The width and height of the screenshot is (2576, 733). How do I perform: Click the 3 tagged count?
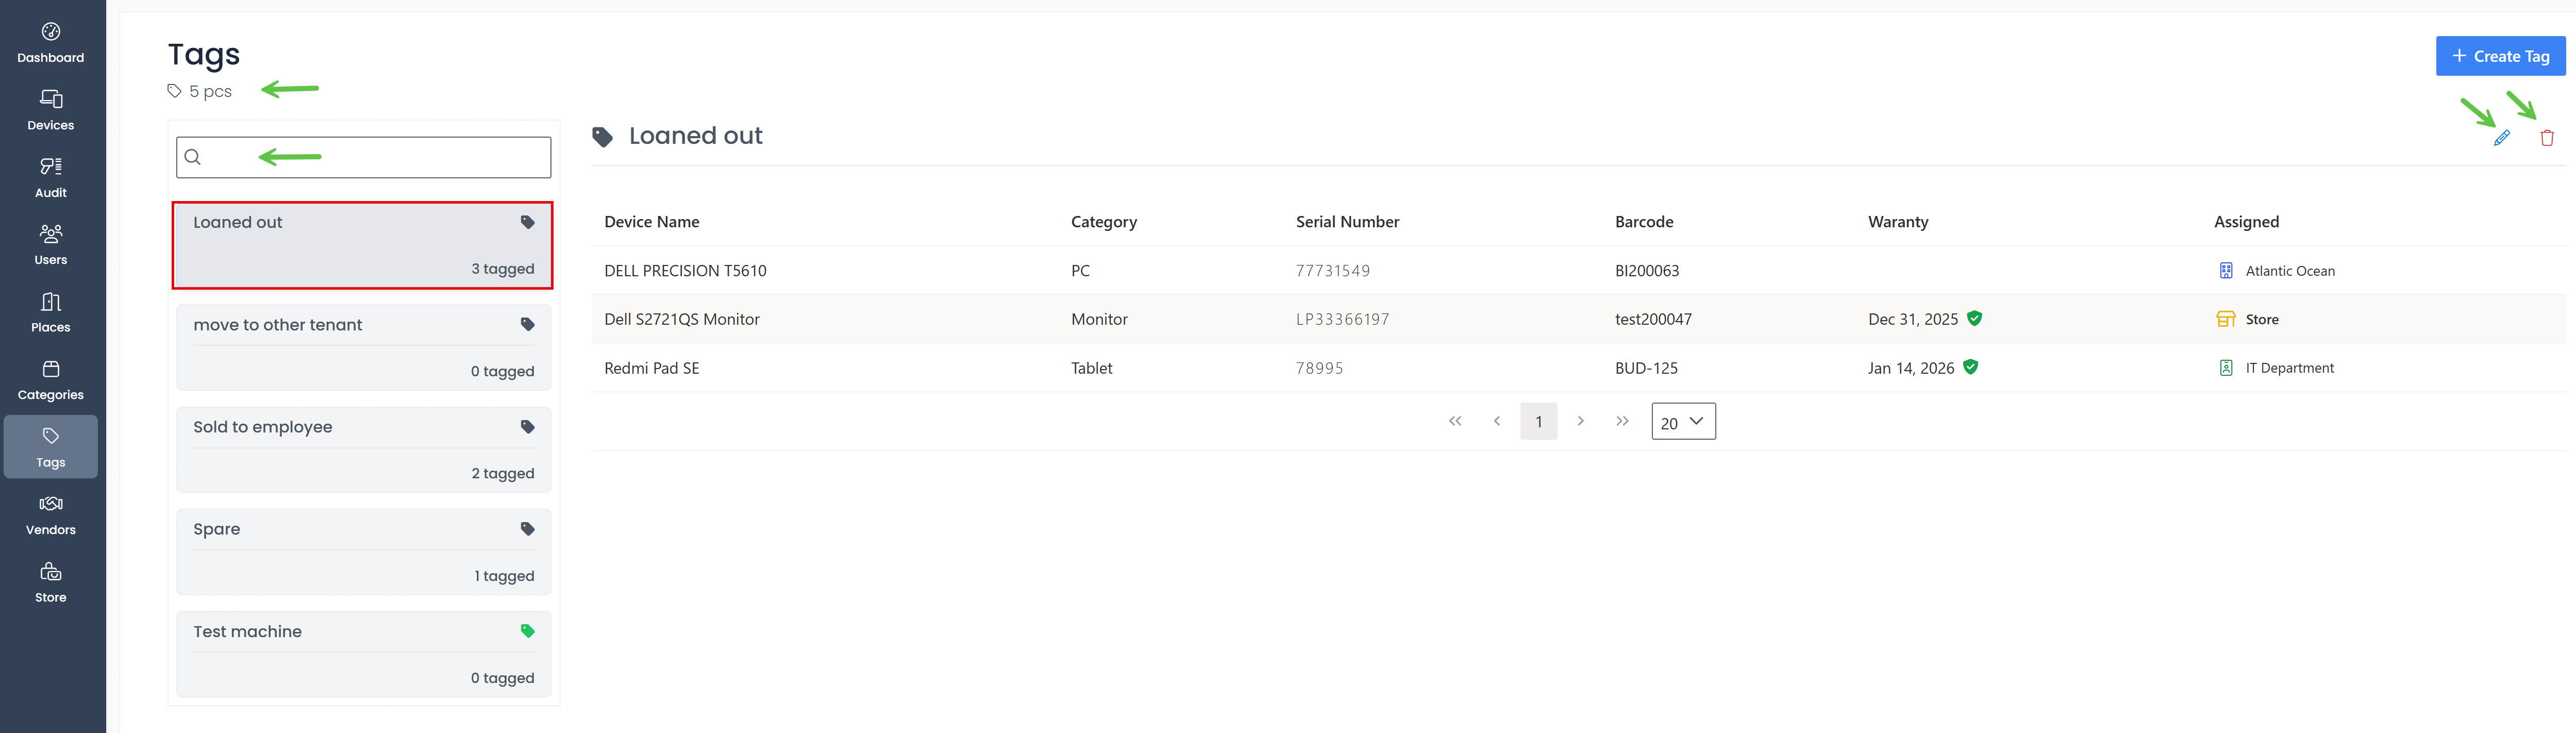pyautogui.click(x=503, y=269)
